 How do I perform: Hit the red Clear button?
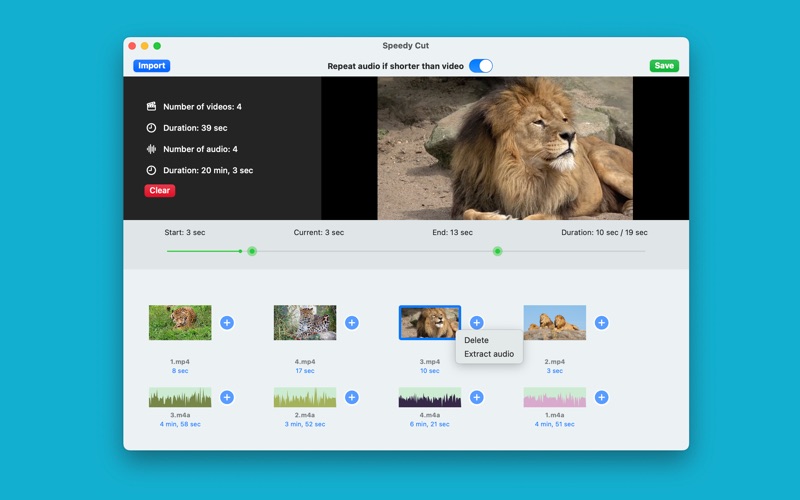(159, 190)
